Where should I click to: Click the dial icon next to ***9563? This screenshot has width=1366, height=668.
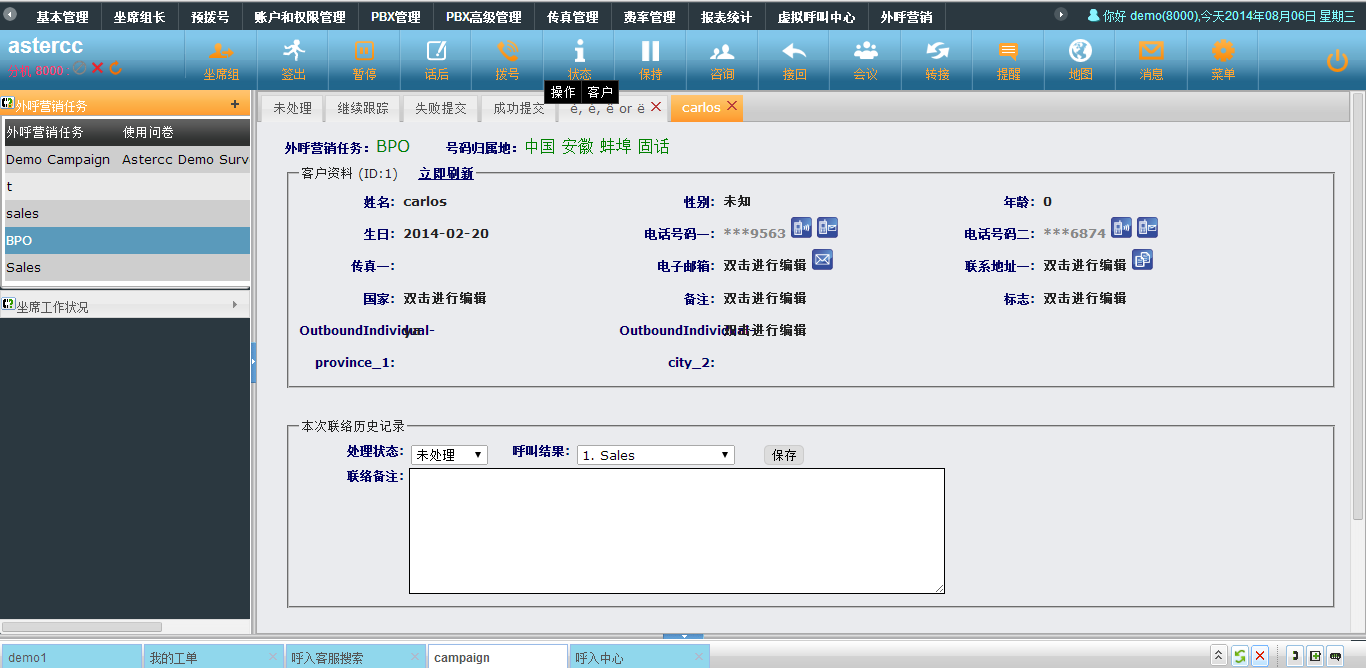pos(802,228)
